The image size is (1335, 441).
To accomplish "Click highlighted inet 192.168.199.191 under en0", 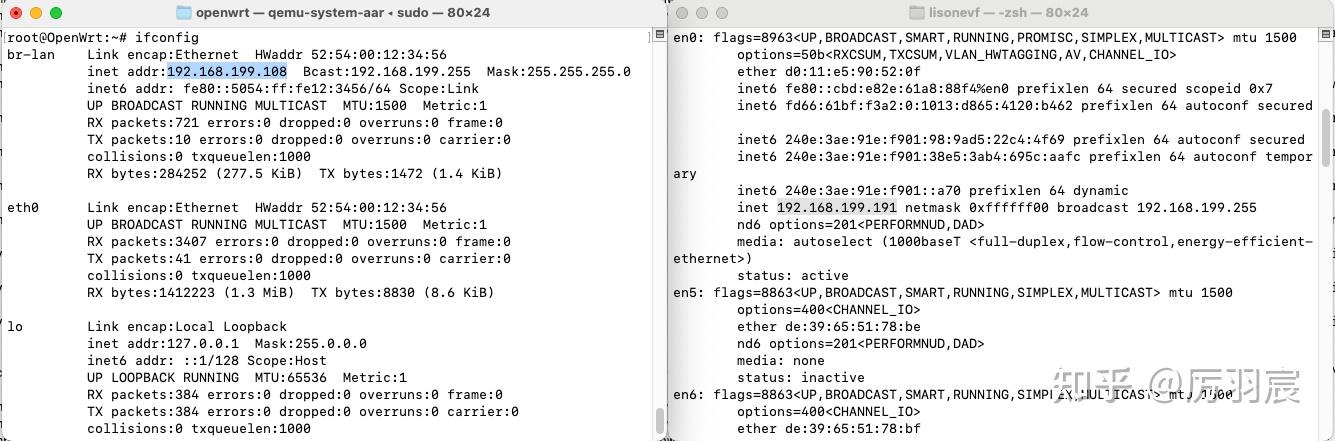I will 836,208.
